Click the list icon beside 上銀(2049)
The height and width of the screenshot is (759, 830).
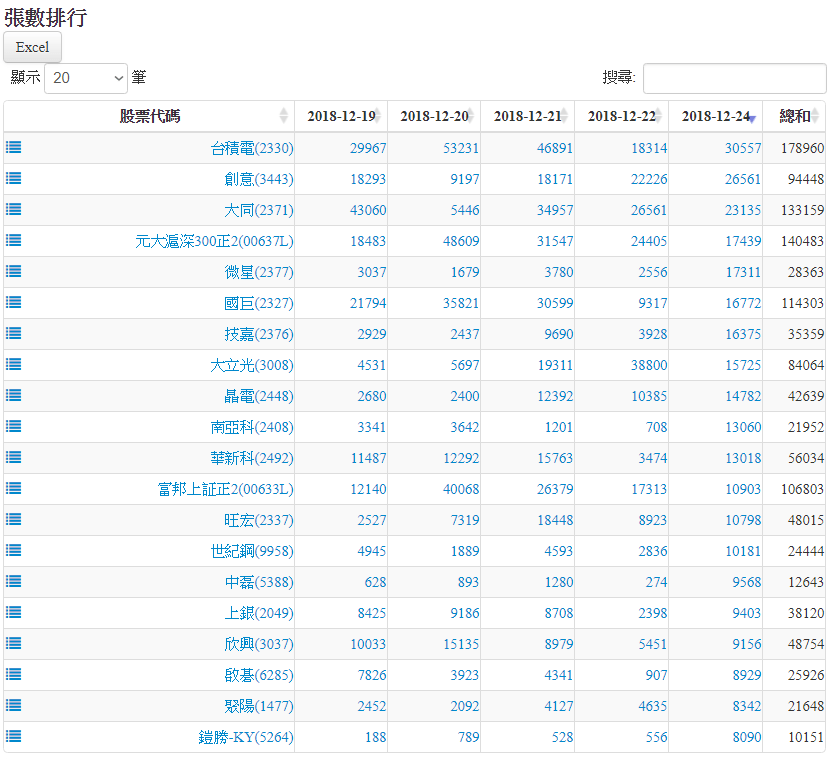pos(14,612)
